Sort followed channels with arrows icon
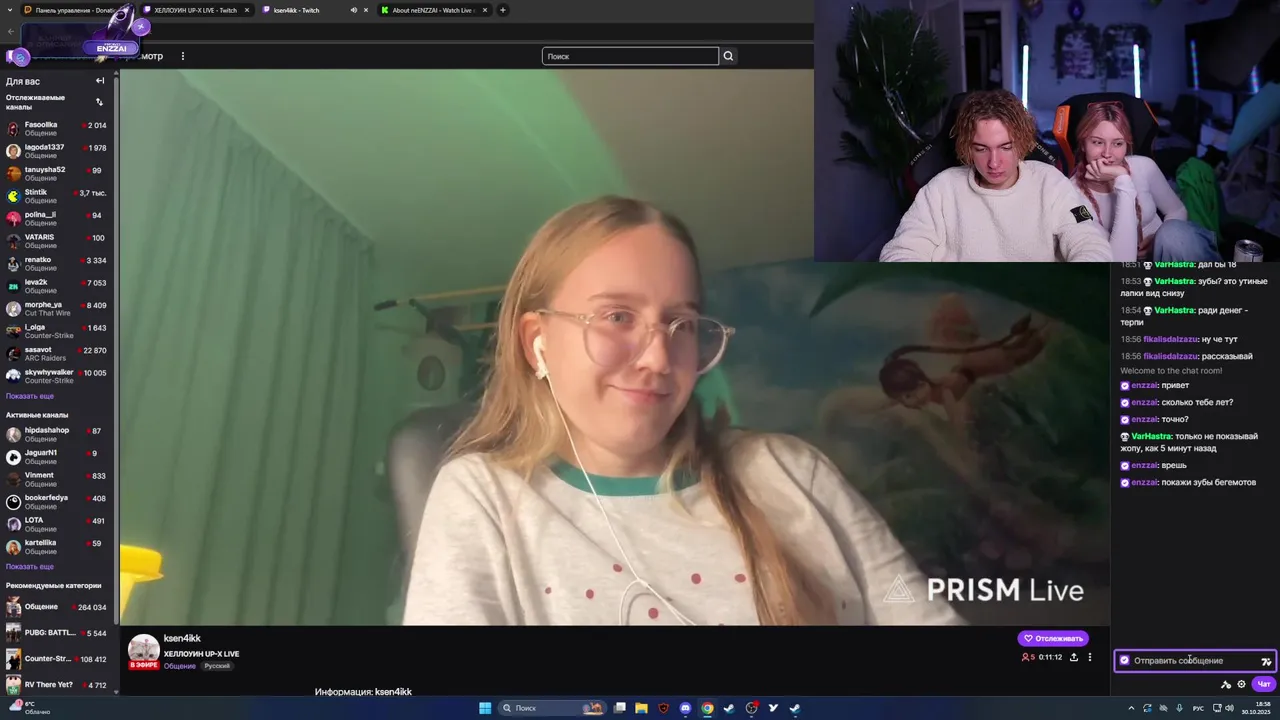This screenshot has width=1280, height=720. [99, 102]
